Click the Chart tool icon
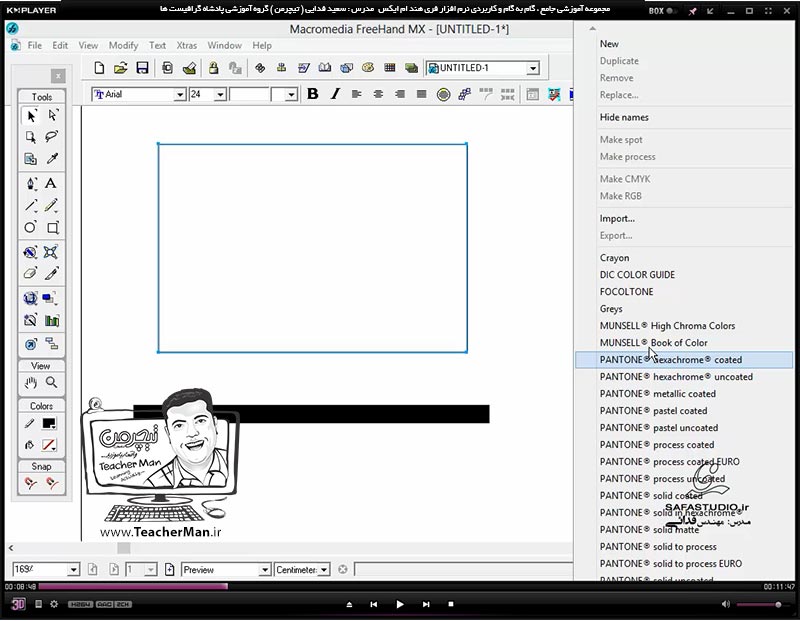The image size is (800, 621). click(52, 321)
